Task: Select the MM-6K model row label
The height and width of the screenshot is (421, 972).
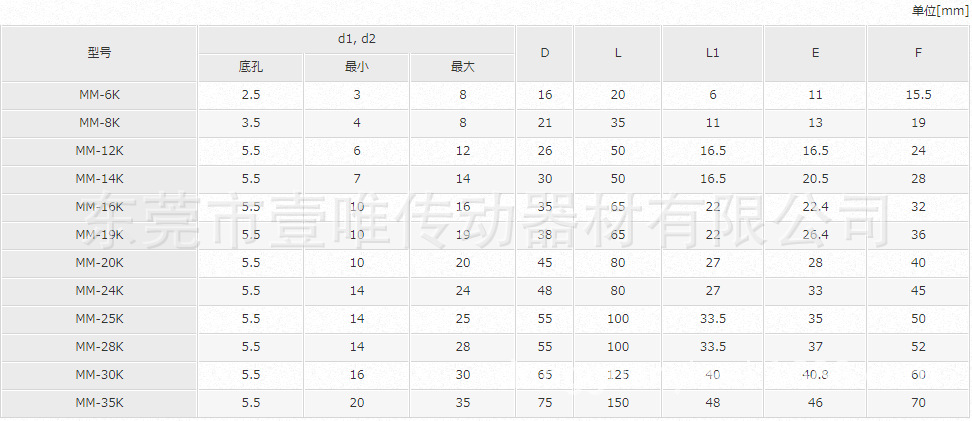Action: (99, 95)
